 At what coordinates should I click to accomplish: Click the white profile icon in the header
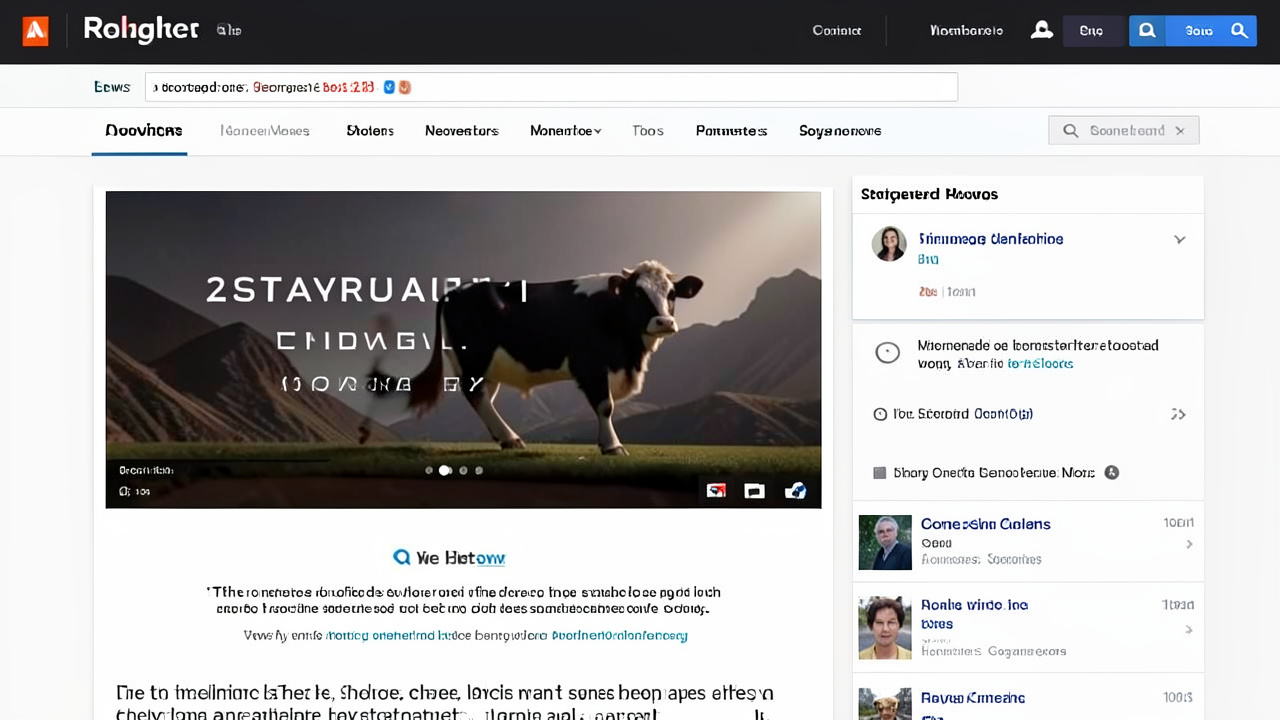(1042, 31)
